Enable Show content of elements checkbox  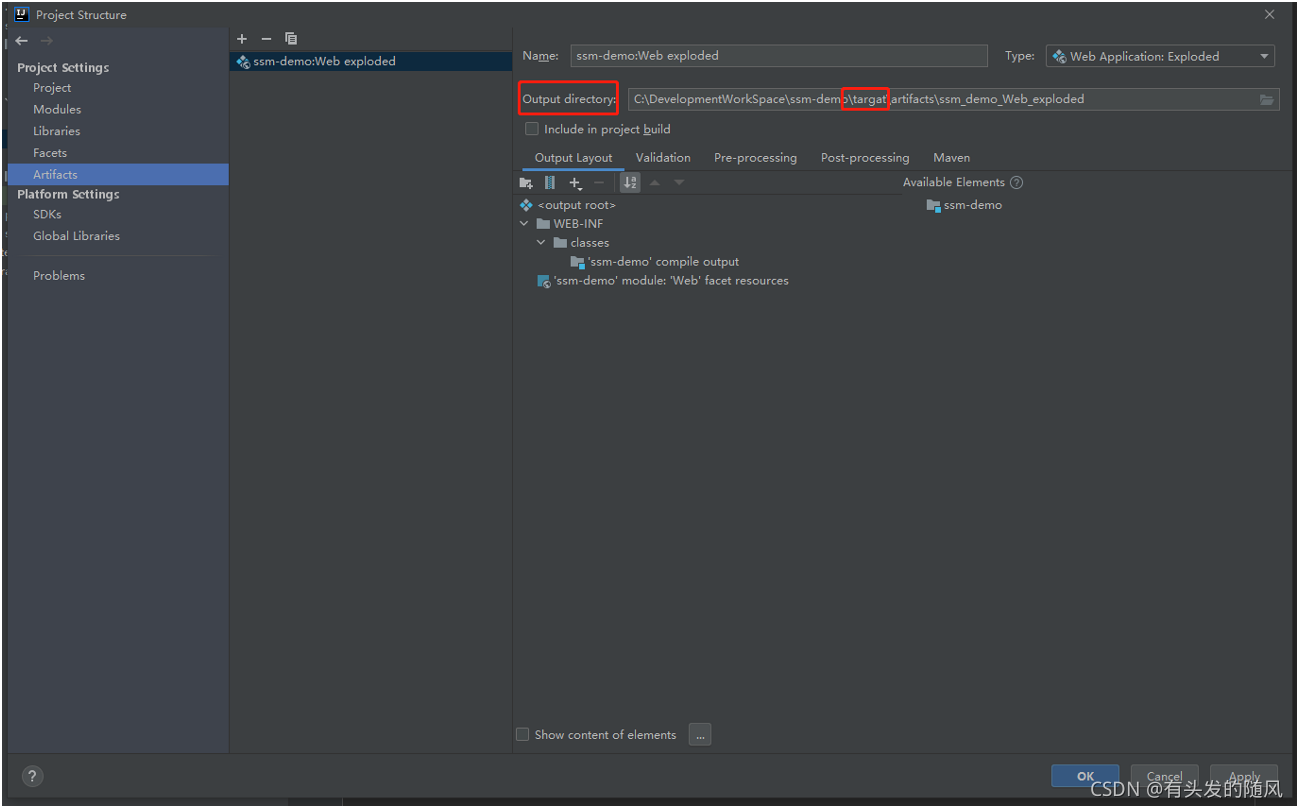(522, 735)
